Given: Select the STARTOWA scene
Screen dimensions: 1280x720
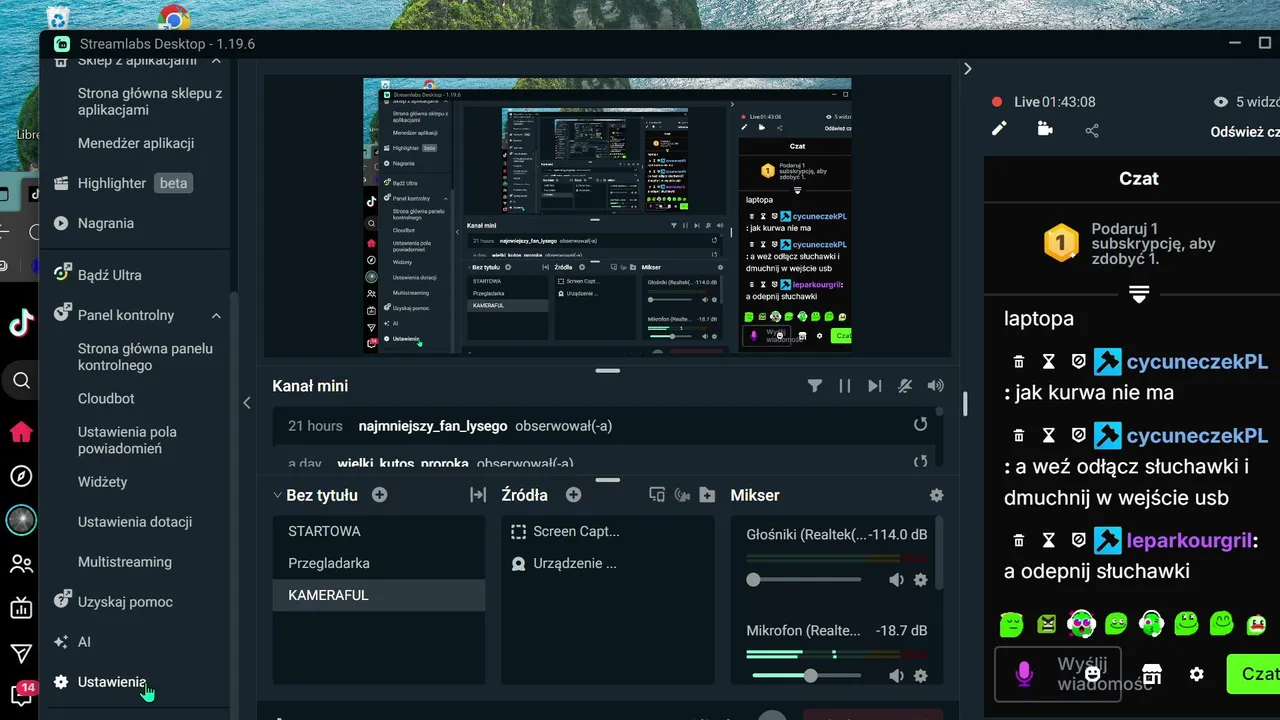Looking at the screenshot, I should pos(379,531).
